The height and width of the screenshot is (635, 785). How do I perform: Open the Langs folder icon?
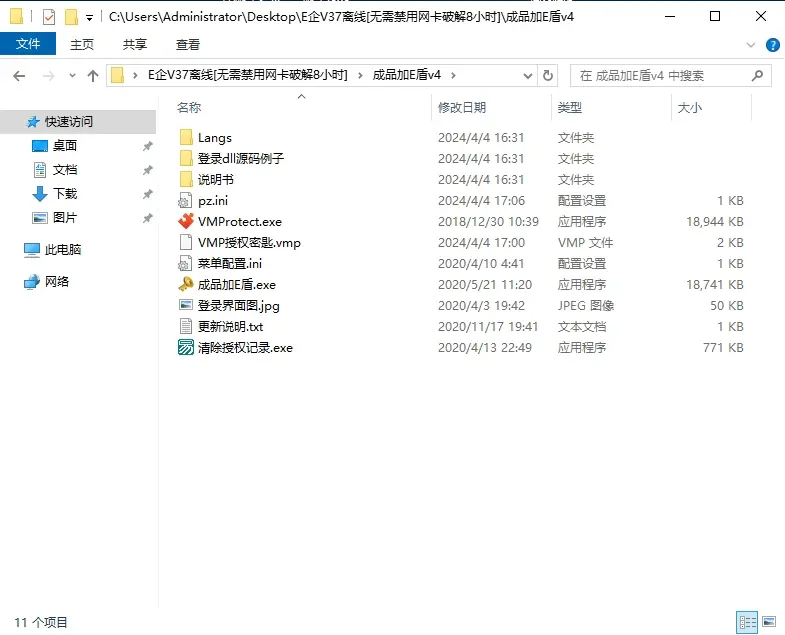click(186, 137)
